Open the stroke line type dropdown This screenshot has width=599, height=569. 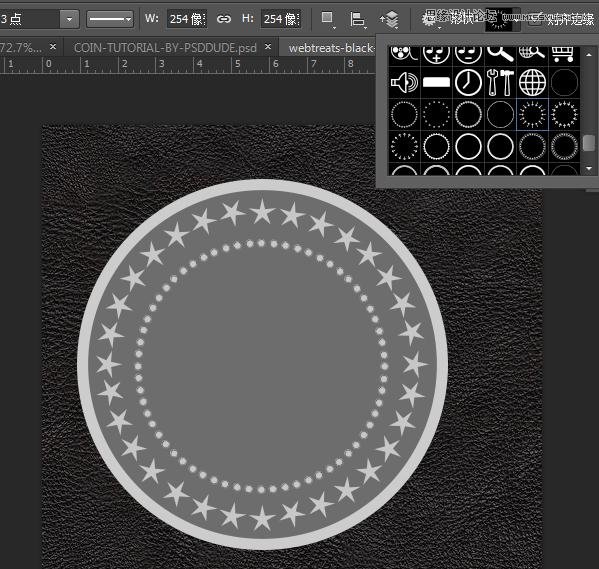pos(110,19)
